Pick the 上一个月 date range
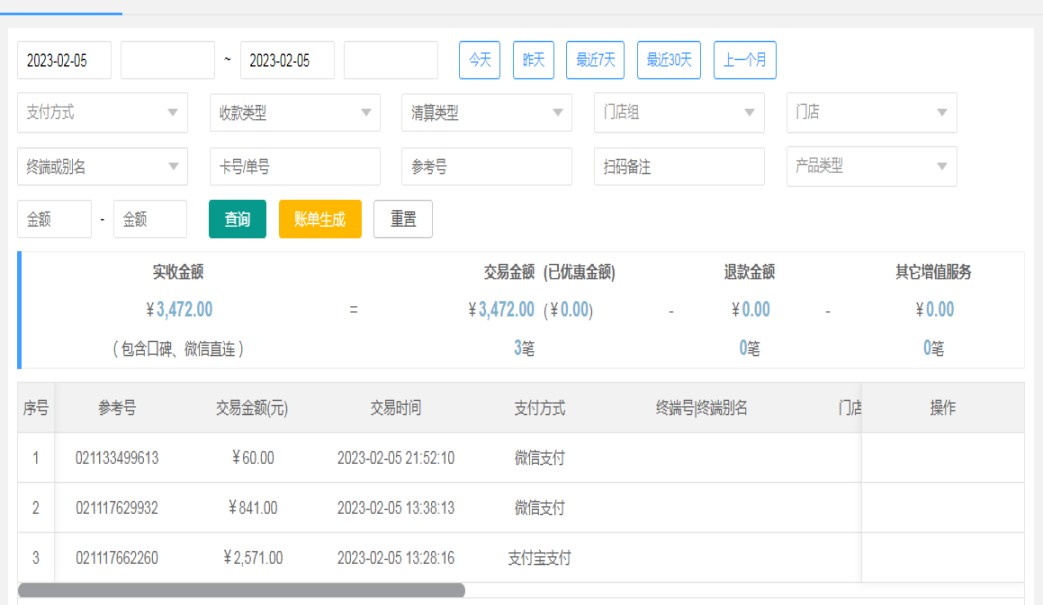Image resolution: width=1043 pixels, height=605 pixels. click(x=745, y=60)
